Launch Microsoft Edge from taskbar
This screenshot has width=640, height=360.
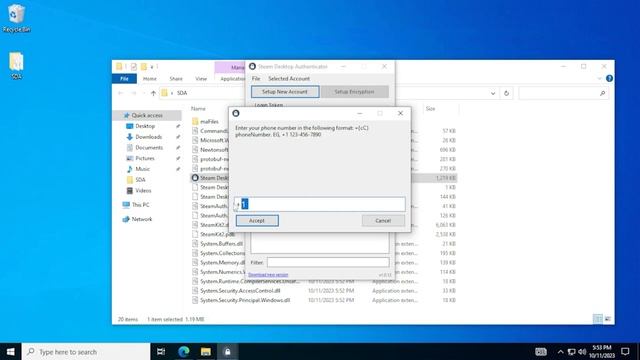pyautogui.click(x=184, y=351)
